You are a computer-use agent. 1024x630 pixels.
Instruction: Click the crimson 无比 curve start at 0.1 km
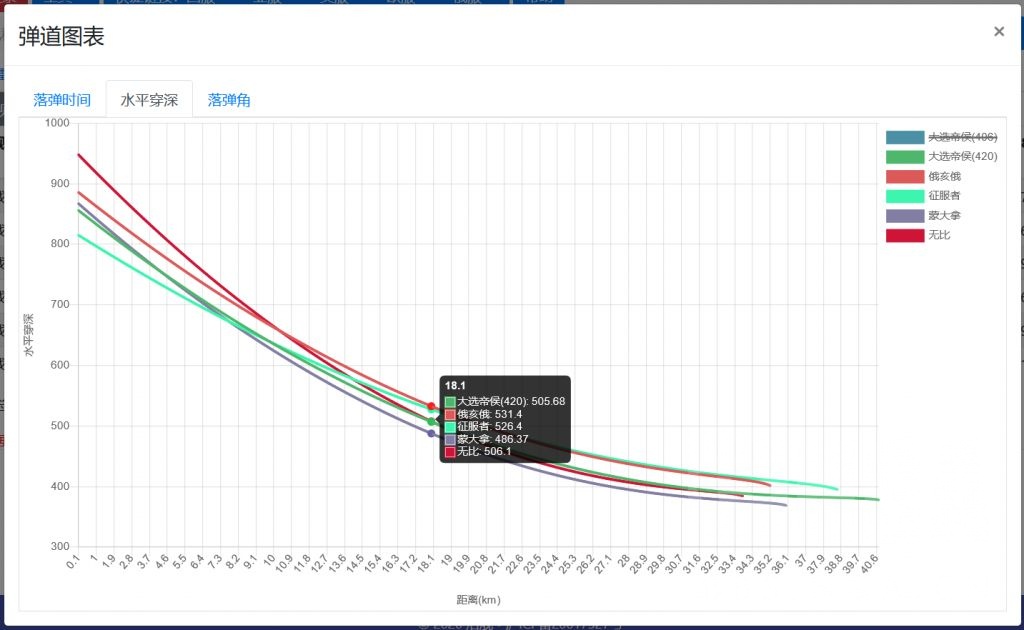point(78,155)
